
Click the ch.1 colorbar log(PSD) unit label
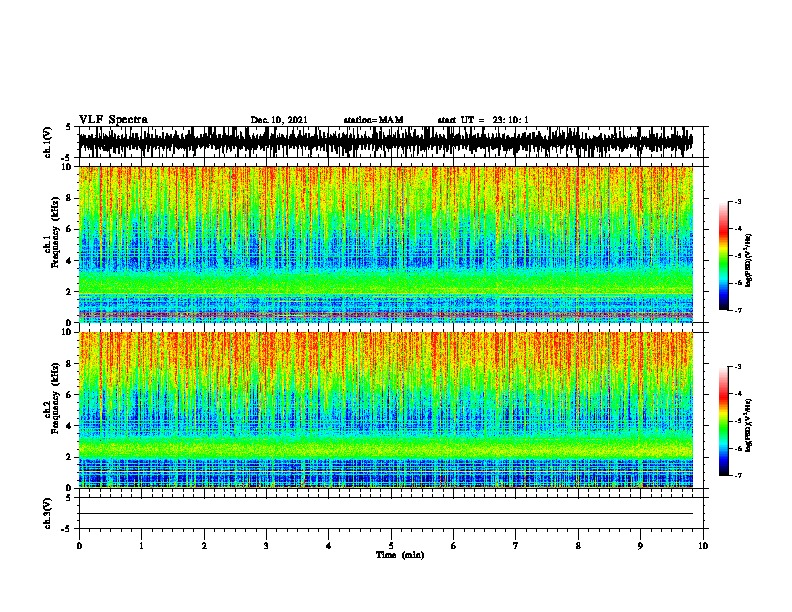[x=748, y=260]
